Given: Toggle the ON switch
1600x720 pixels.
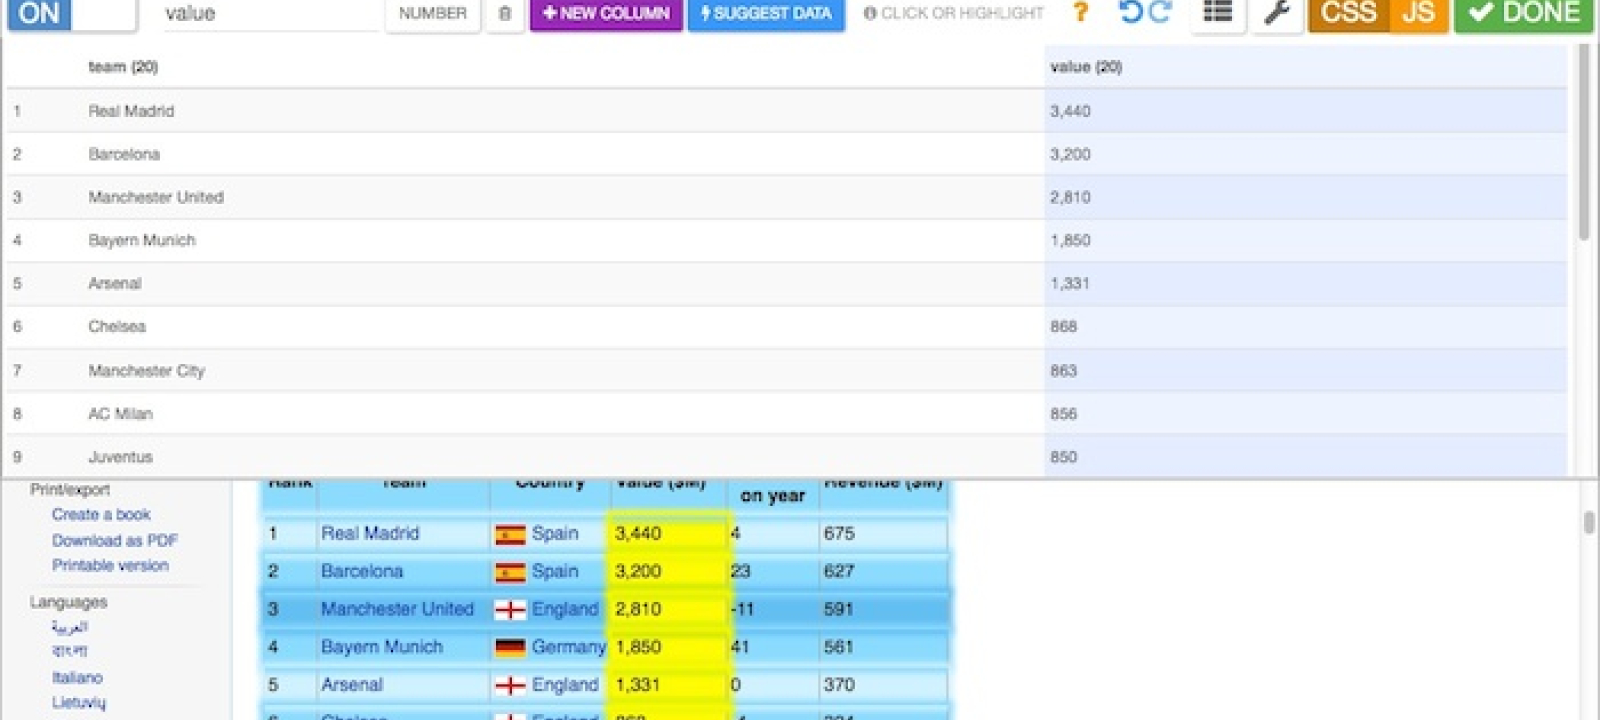Looking at the screenshot, I should (x=71, y=14).
